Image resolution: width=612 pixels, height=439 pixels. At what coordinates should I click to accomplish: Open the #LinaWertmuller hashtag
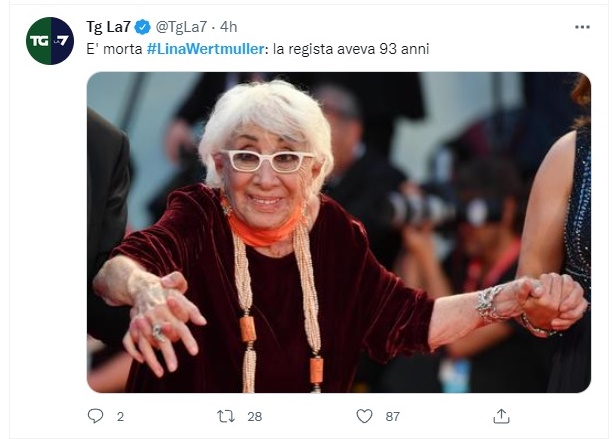pyautogui.click(x=206, y=49)
